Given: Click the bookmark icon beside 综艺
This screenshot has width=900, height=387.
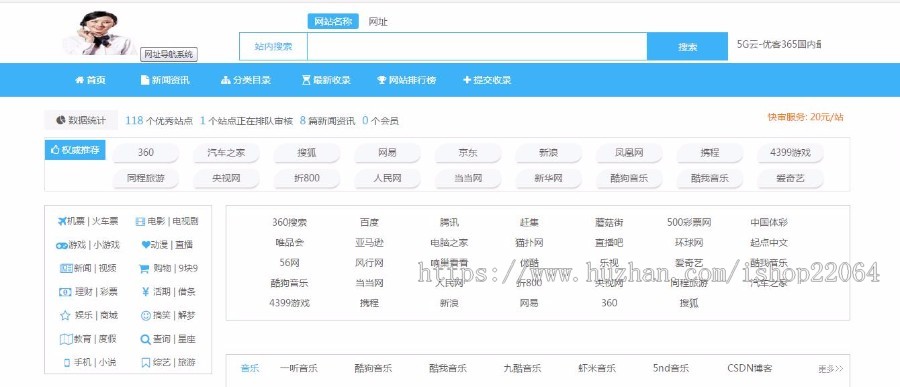Looking at the screenshot, I should (x=145, y=363).
